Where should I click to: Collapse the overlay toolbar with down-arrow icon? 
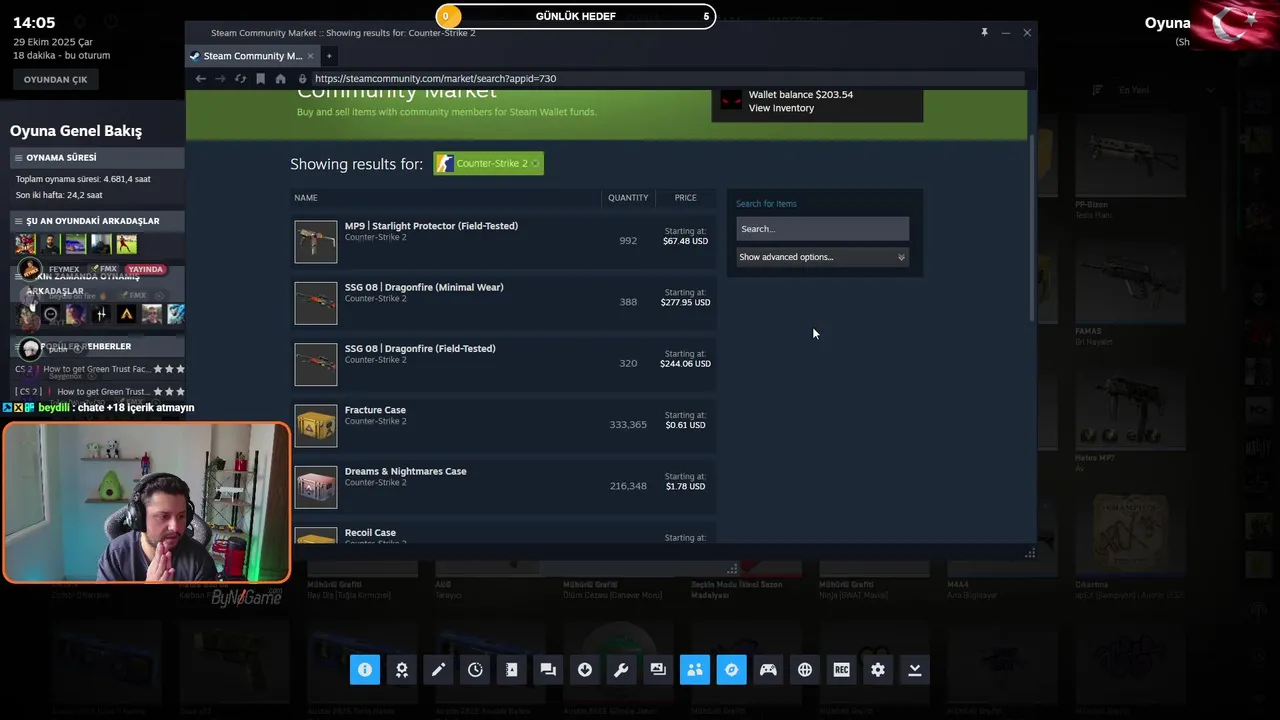(x=914, y=670)
